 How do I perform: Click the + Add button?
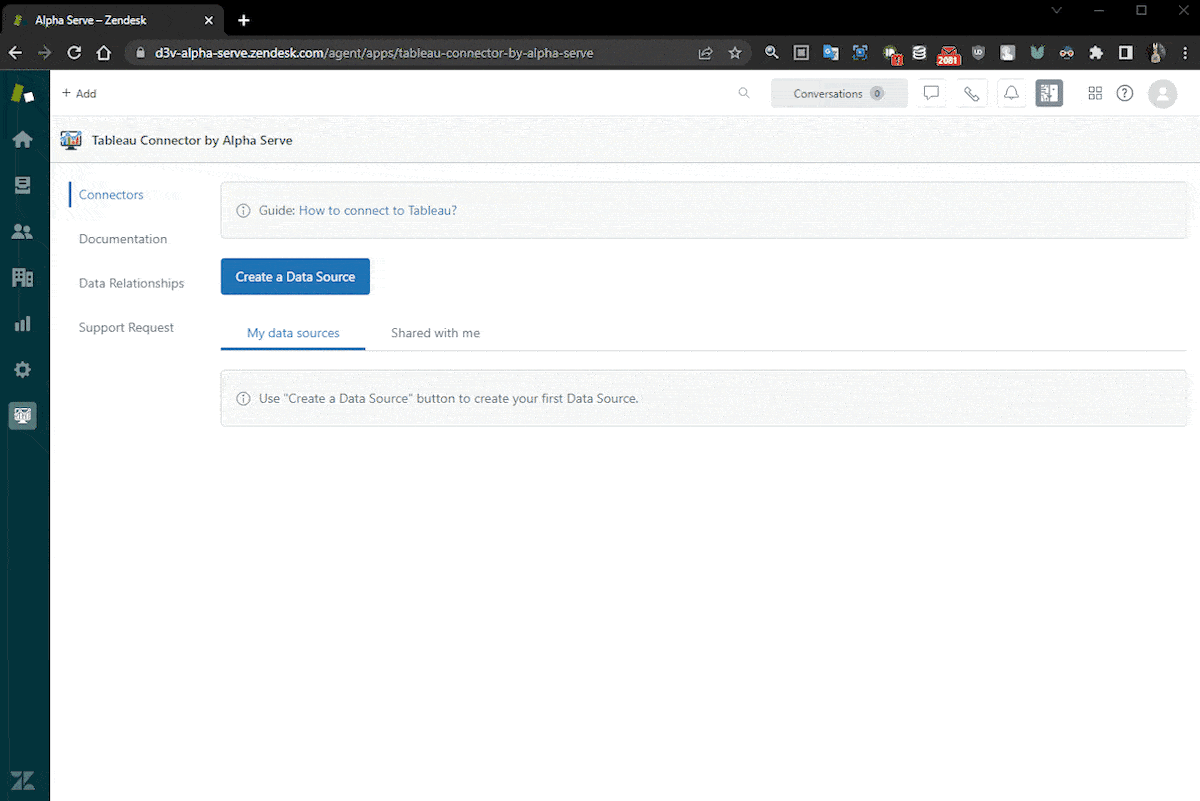(79, 93)
